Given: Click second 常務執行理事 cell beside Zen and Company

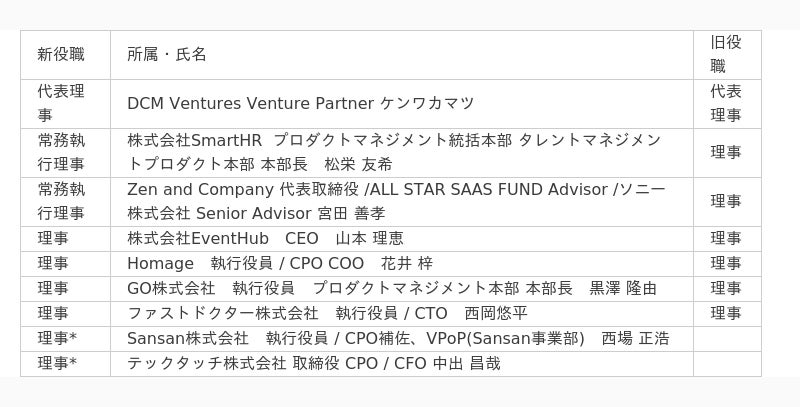Looking at the screenshot, I should pos(65,201).
